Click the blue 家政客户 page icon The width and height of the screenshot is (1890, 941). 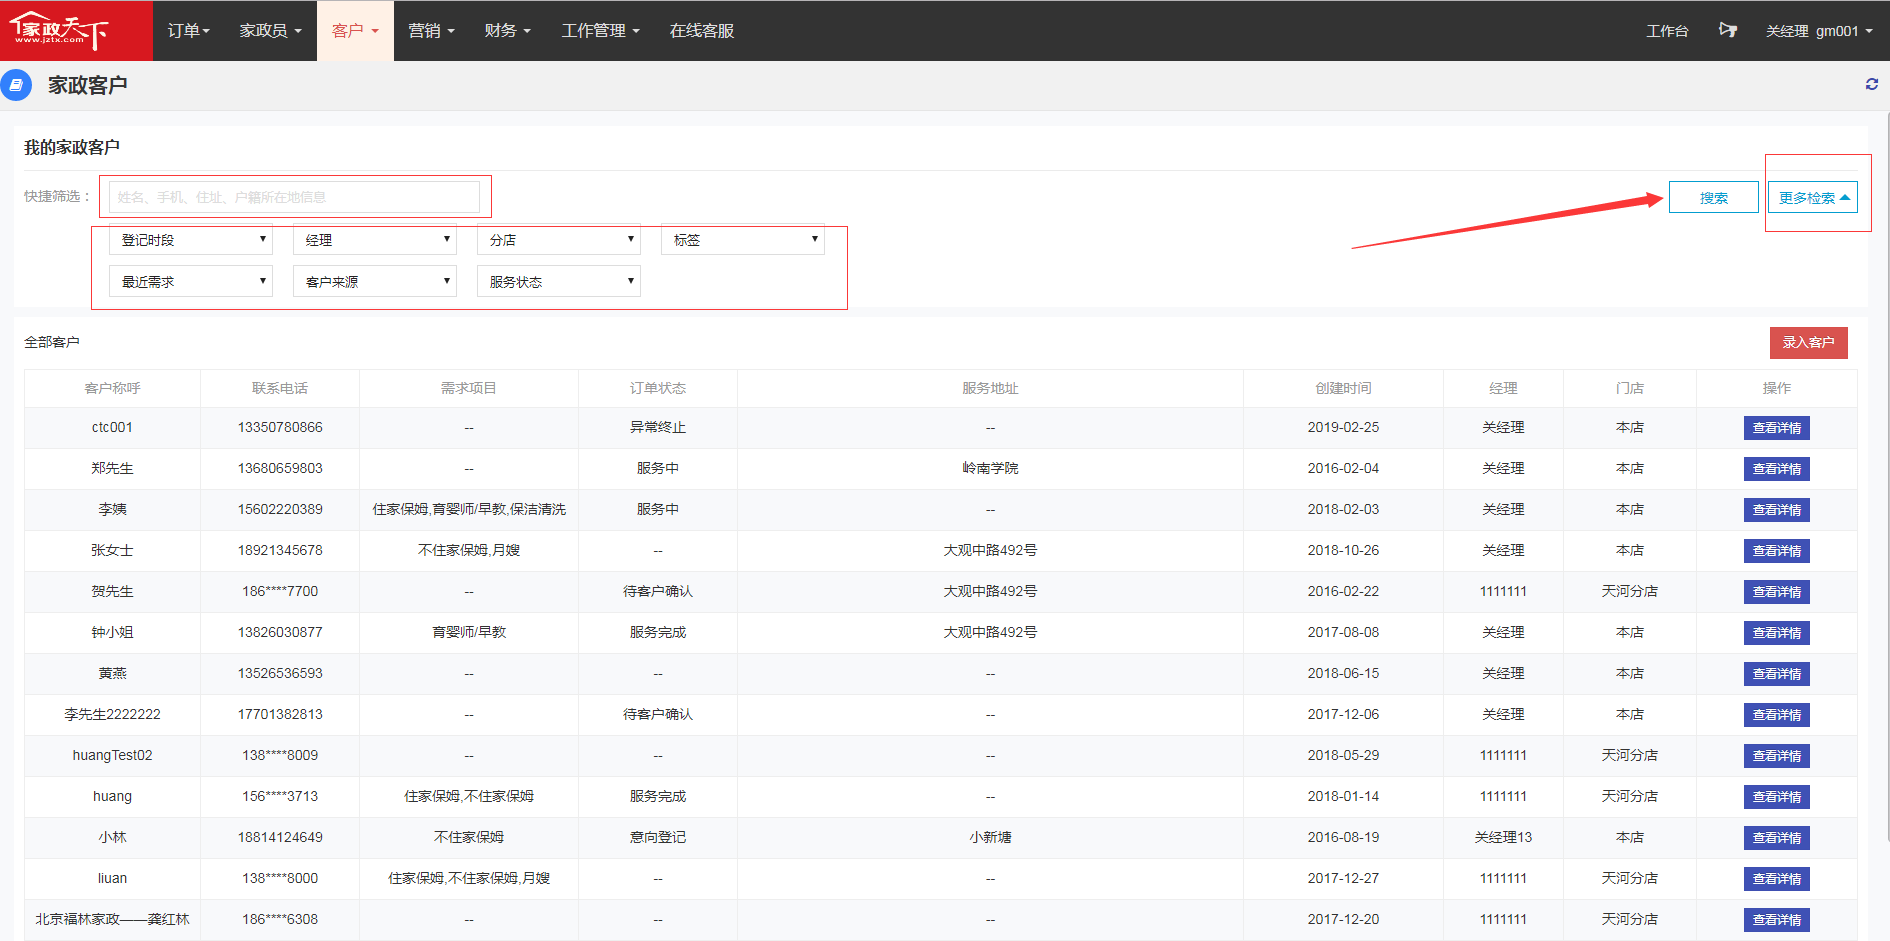pyautogui.click(x=16, y=85)
